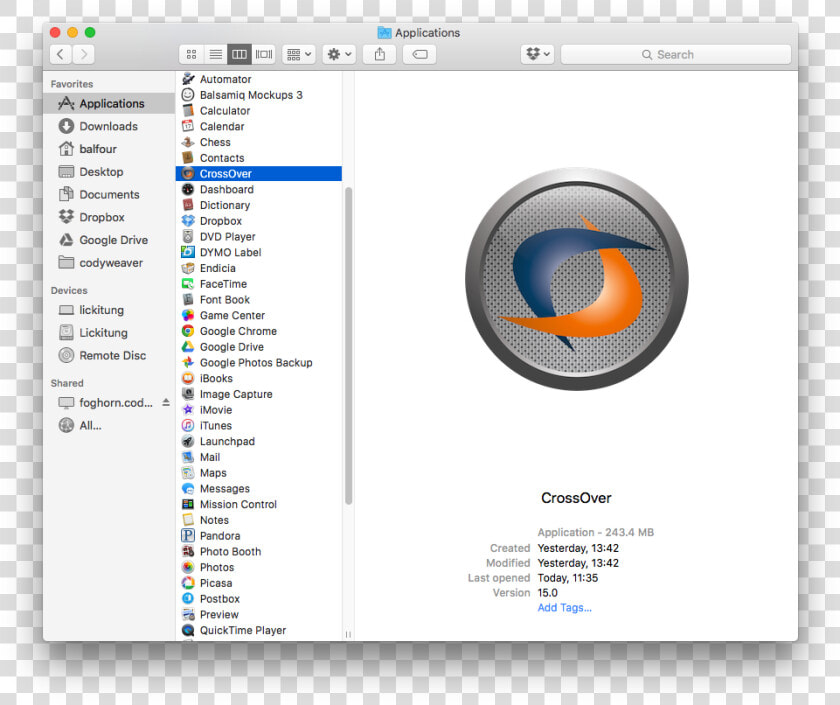840x705 pixels.
Task: Open Google Drive in the sidebar
Action: point(109,240)
